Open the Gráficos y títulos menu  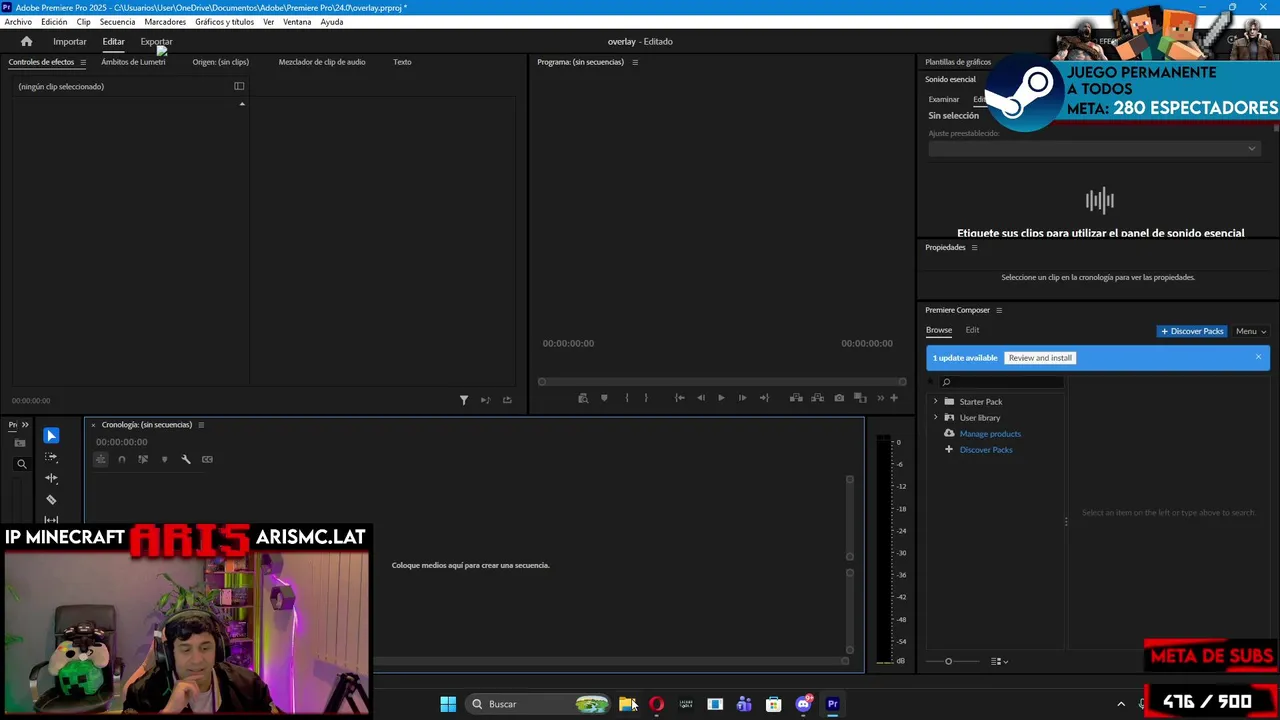[x=224, y=22]
